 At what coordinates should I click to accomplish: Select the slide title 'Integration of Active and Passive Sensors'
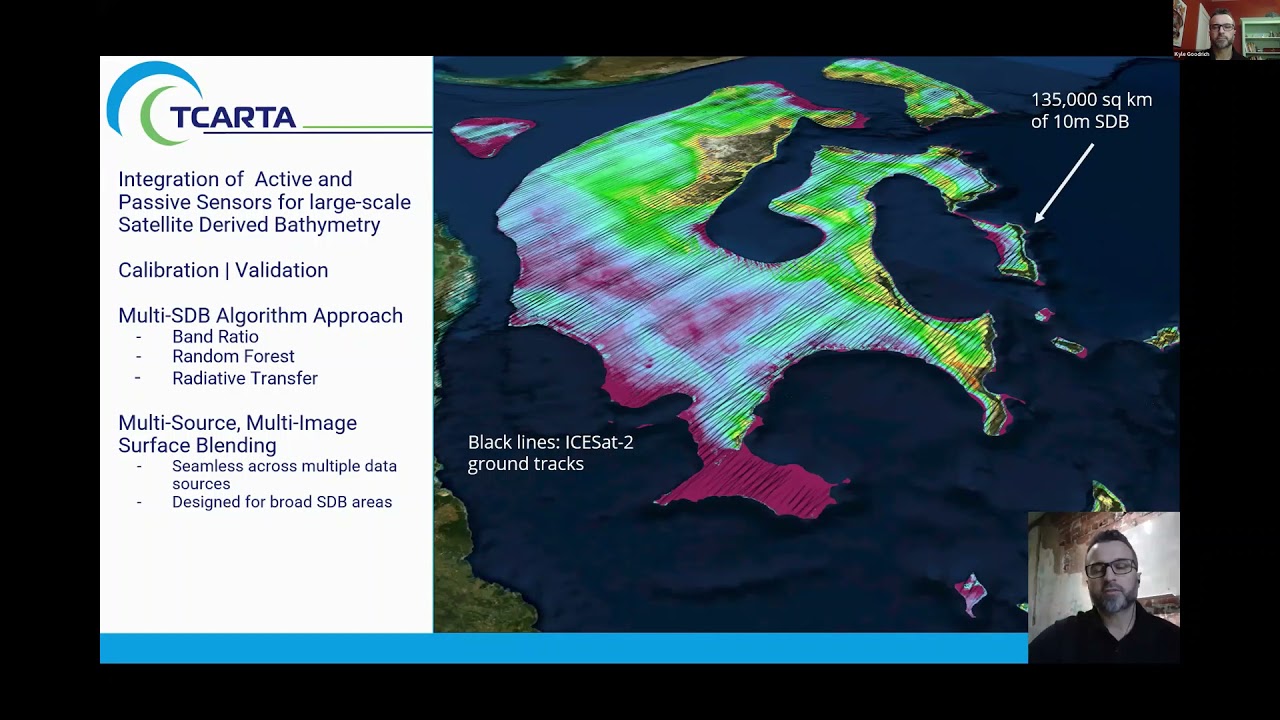264,202
